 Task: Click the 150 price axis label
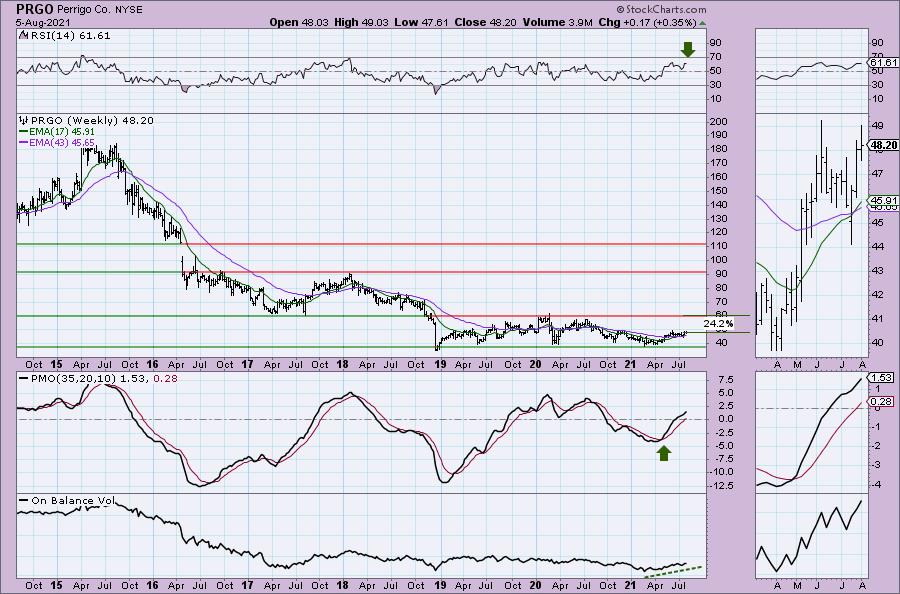click(719, 191)
